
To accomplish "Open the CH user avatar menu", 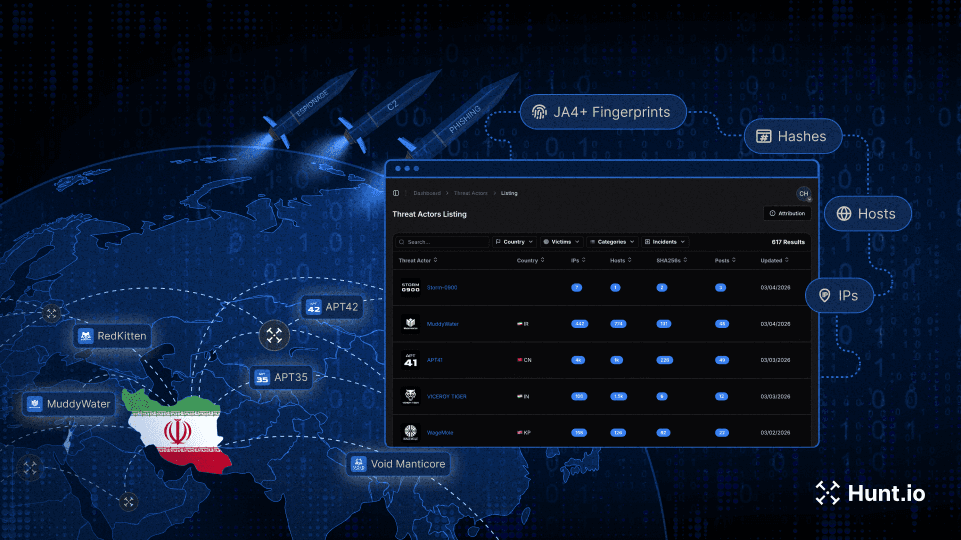I will (803, 194).
